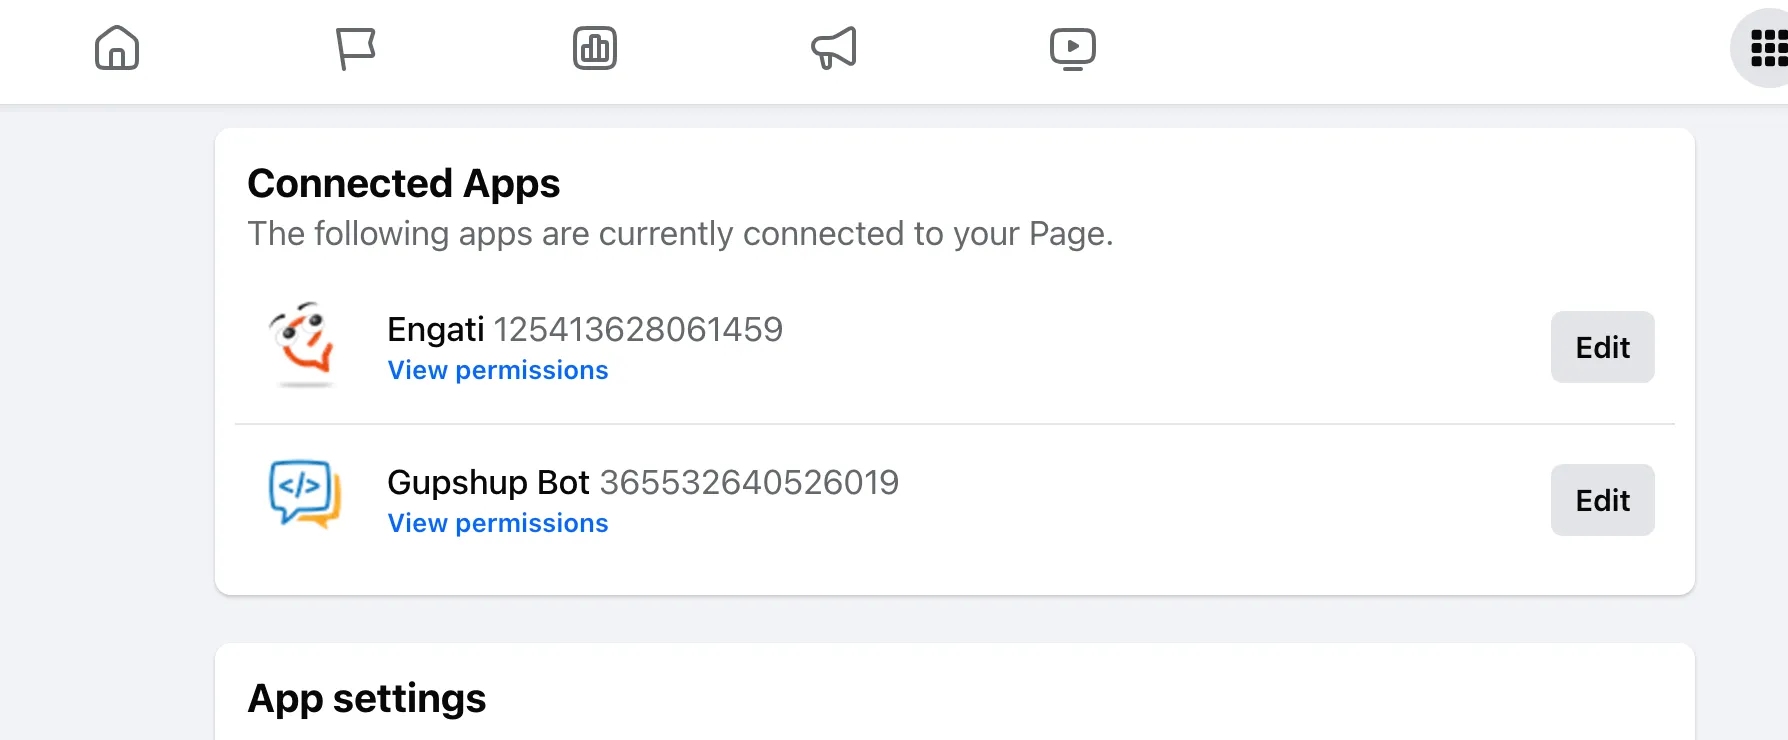Select the Ads megaphone icon
Image resolution: width=1788 pixels, height=740 pixels.
coord(834,48)
